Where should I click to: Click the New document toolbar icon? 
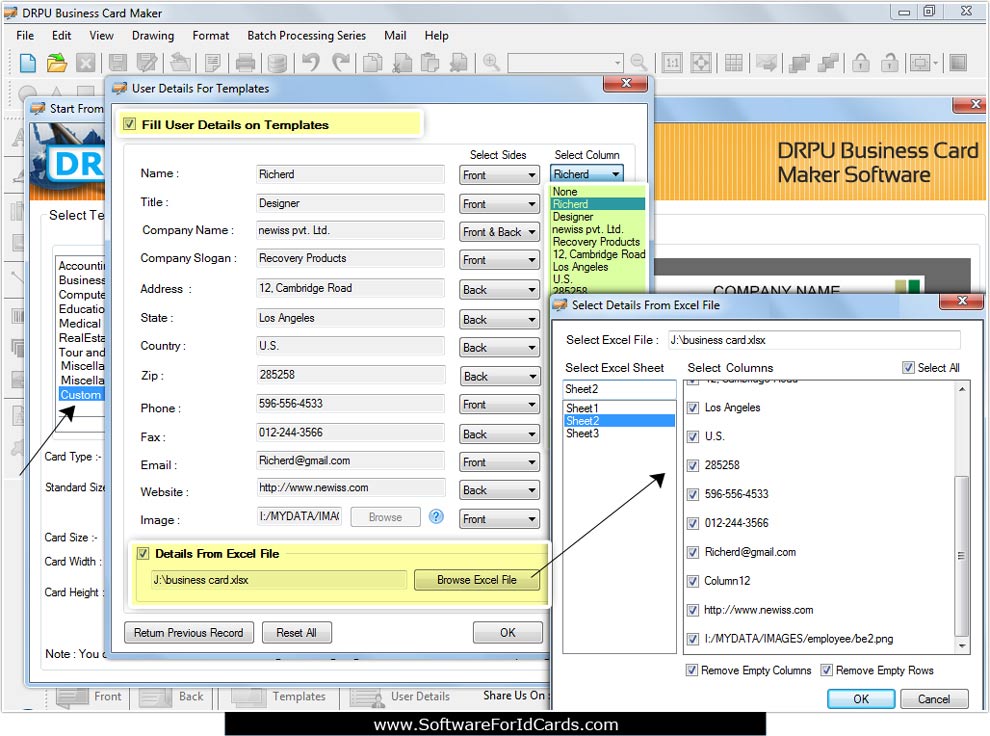[28, 62]
